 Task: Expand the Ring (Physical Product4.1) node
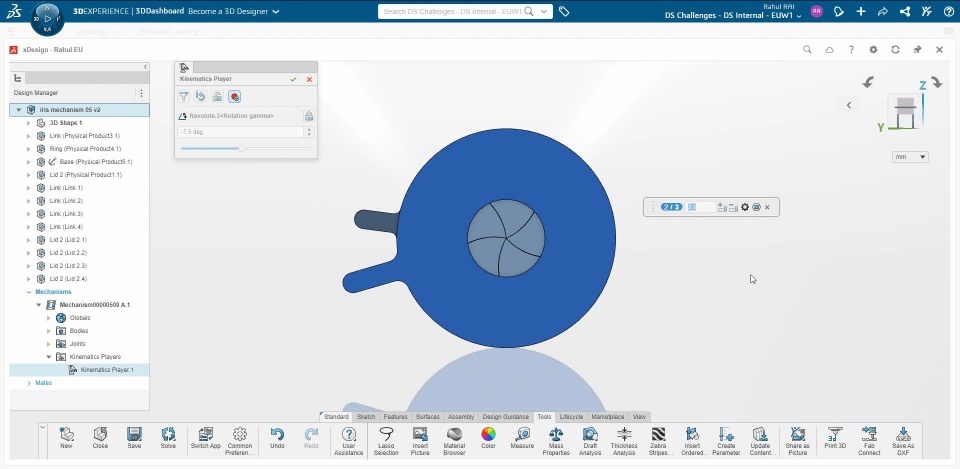click(x=28, y=149)
